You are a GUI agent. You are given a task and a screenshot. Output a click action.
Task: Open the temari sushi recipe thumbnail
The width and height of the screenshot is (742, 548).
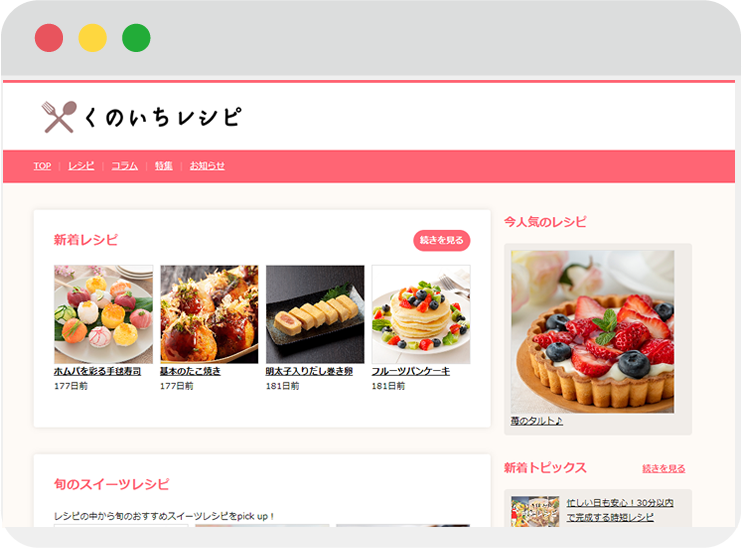[x=104, y=314]
